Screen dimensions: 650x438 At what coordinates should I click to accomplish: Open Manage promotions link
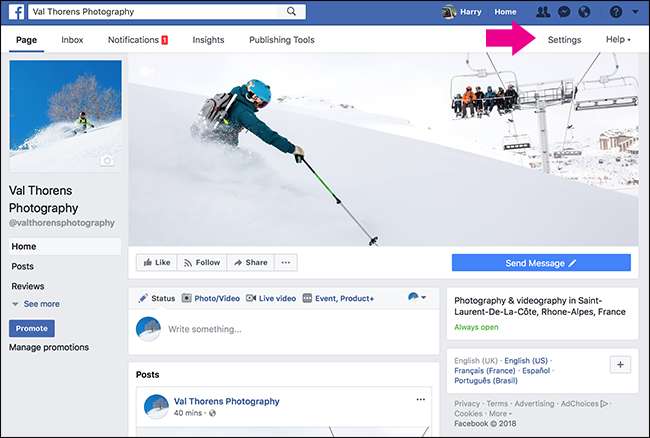click(x=49, y=347)
